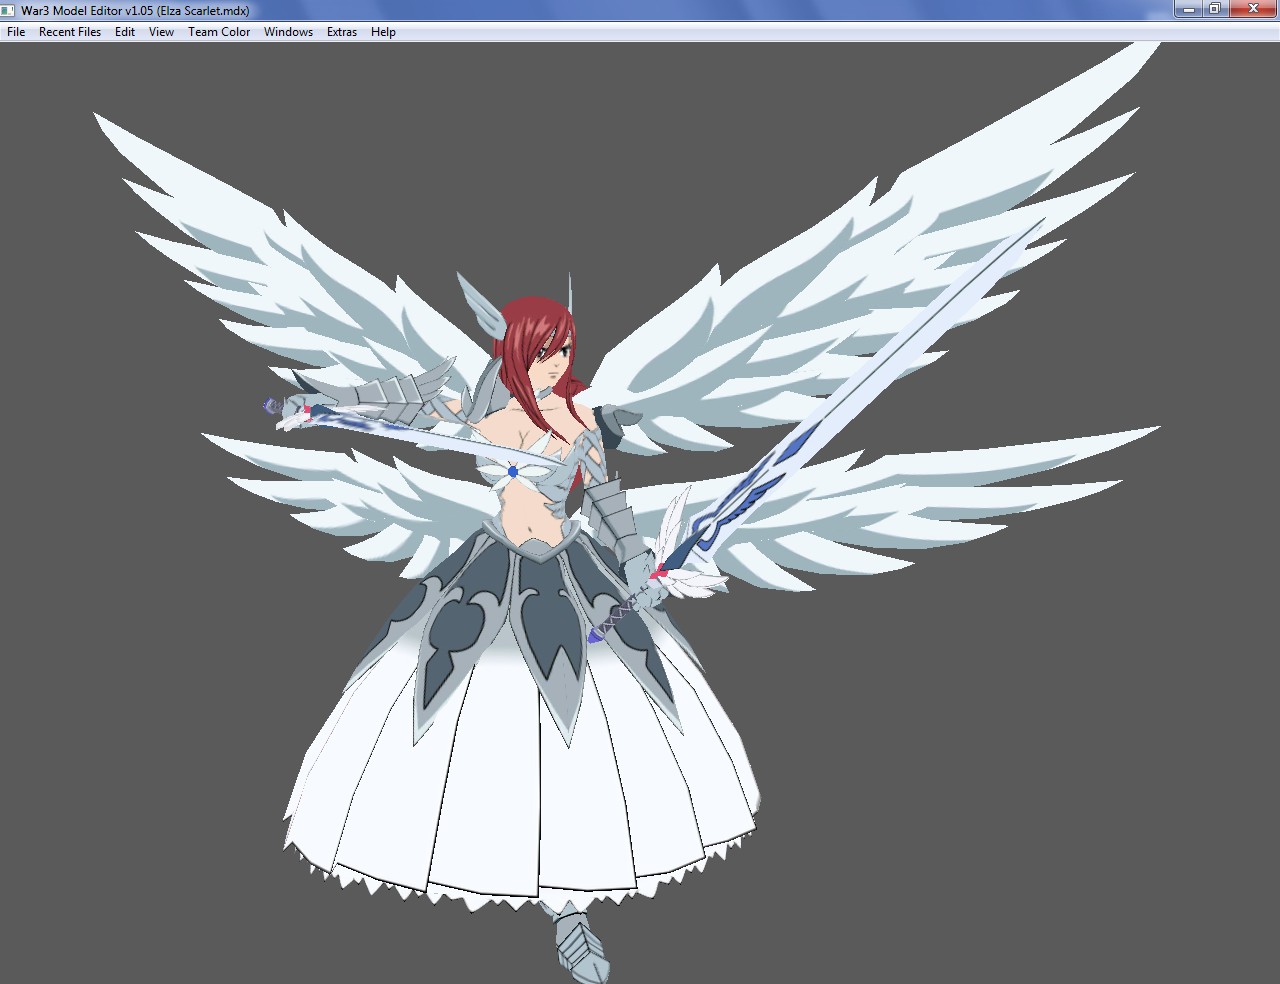
Task: Open the View menu
Action: point(161,32)
